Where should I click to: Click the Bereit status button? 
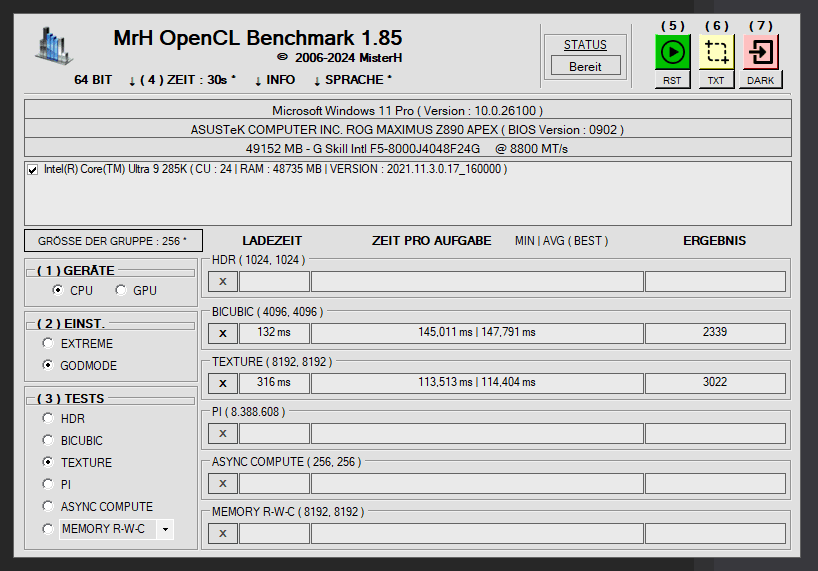[x=585, y=67]
